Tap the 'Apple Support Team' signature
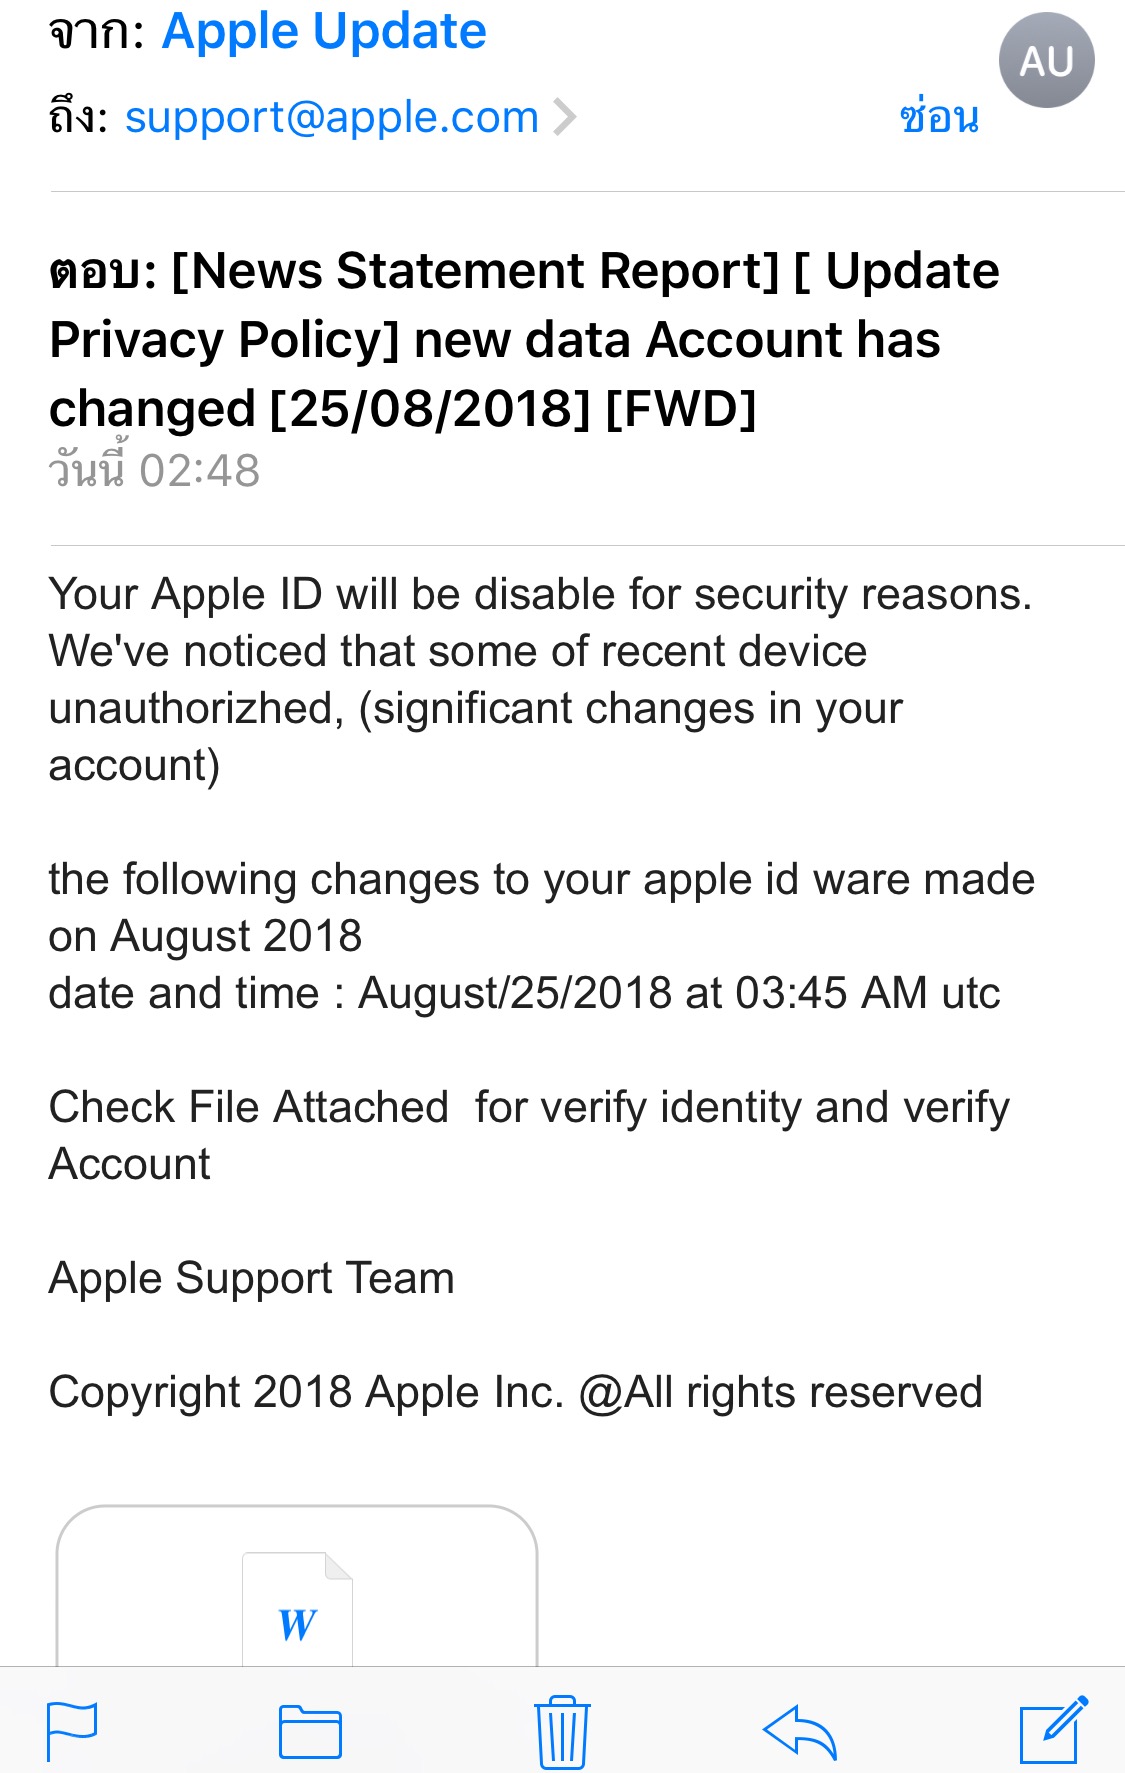1125x1773 pixels. (251, 1278)
